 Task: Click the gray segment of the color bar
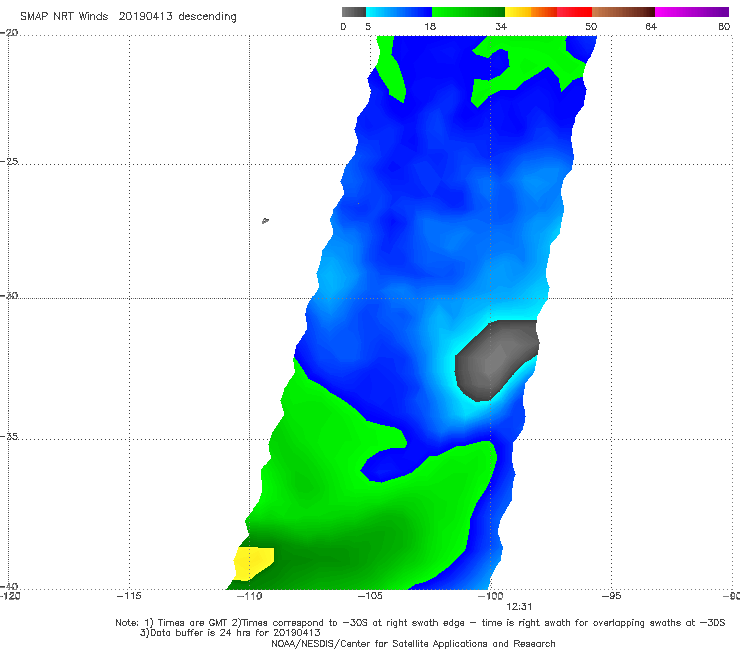point(354,12)
